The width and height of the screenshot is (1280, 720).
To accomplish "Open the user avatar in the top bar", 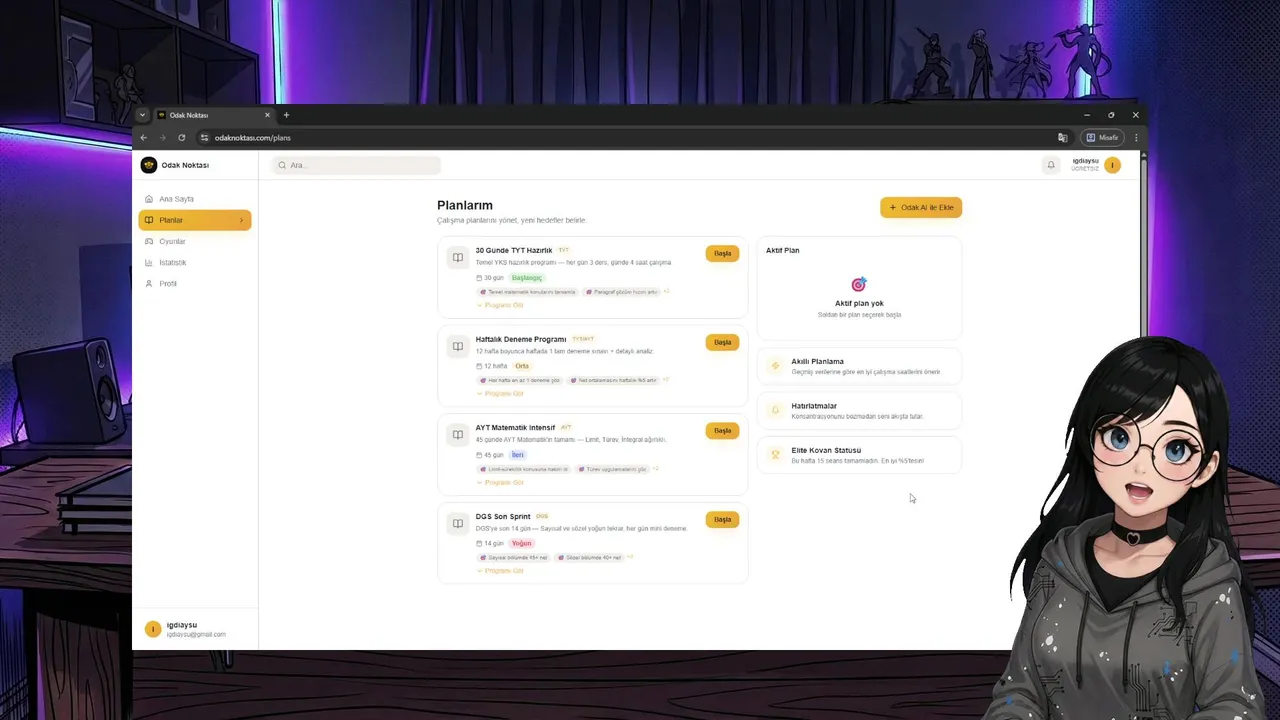I will click(x=1113, y=165).
